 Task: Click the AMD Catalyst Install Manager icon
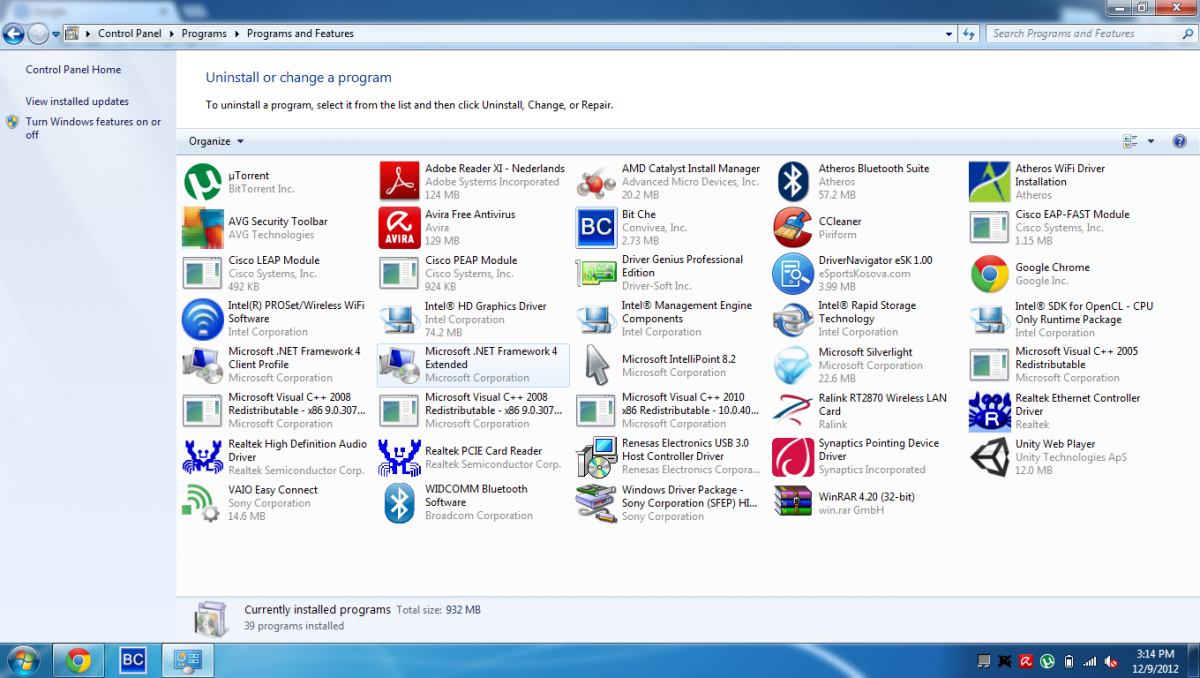(596, 182)
